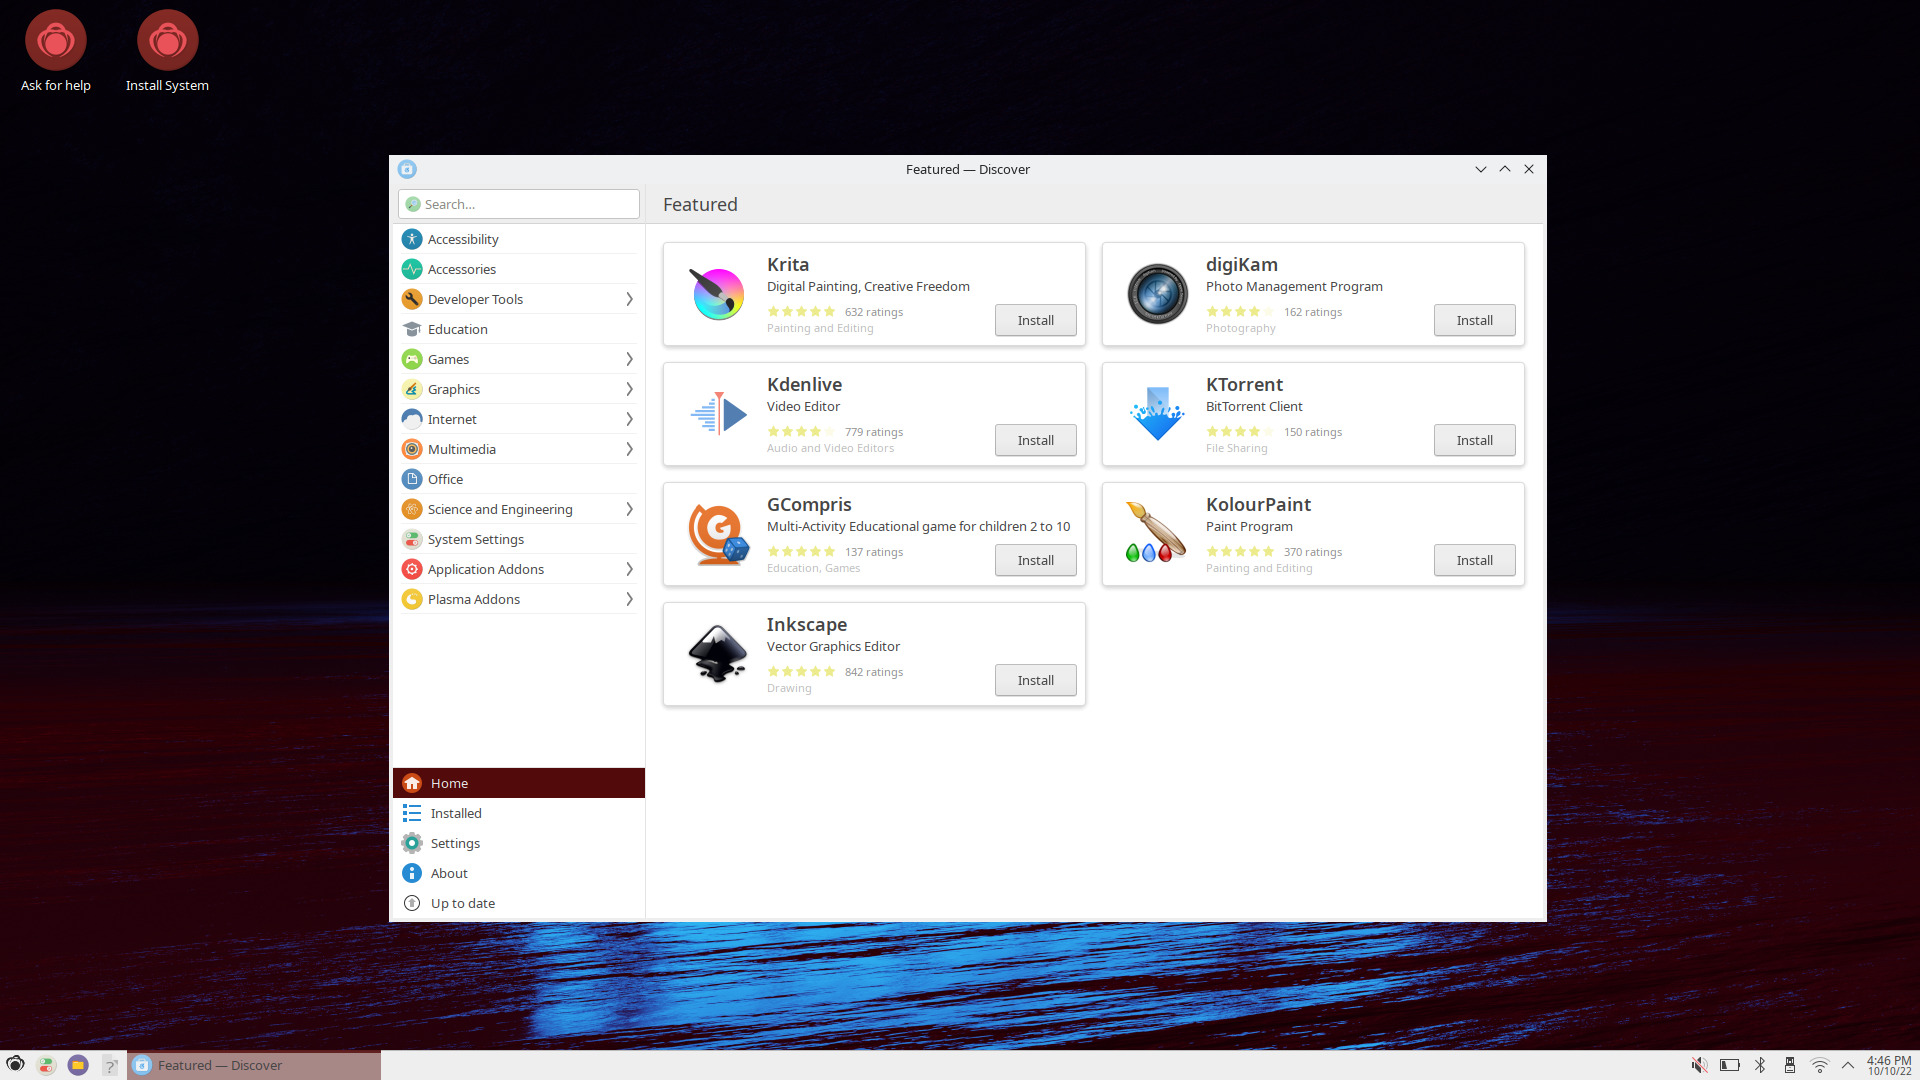Open the Settings page in sidebar
The width and height of the screenshot is (1920, 1080).
[x=455, y=843]
